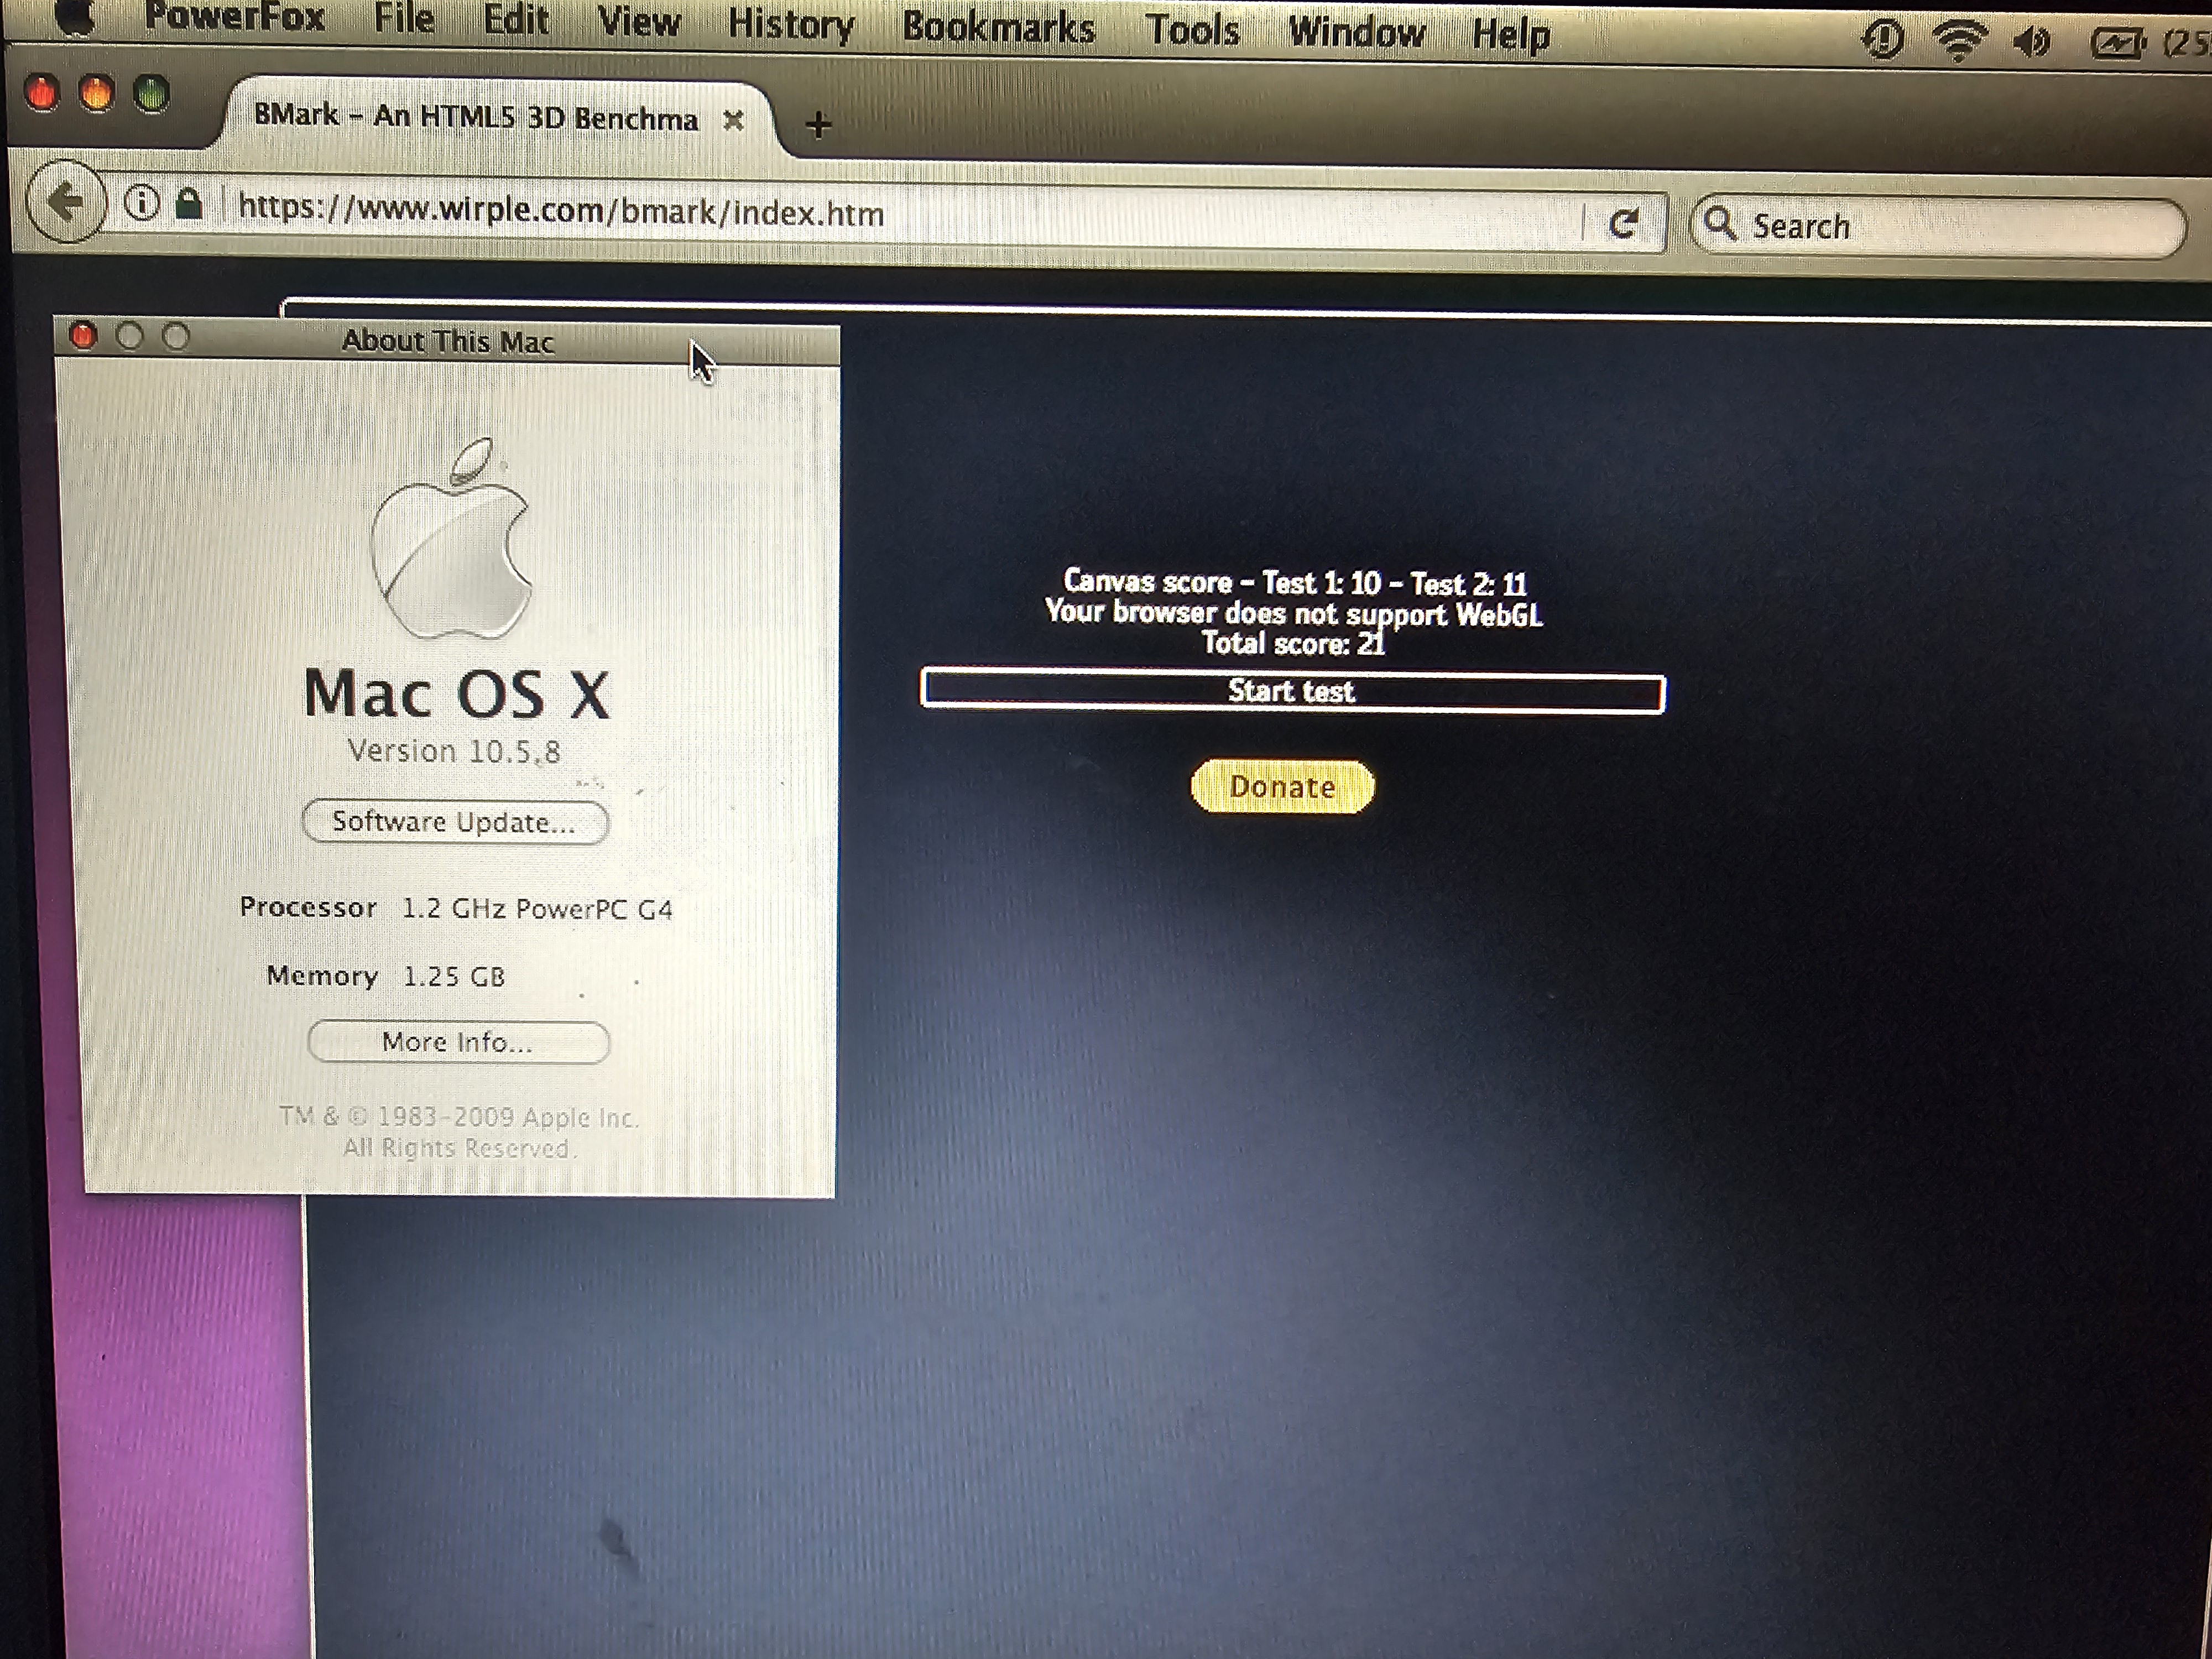
Task: Click Version 10.5.8 text in About This Mac
Action: coord(454,751)
